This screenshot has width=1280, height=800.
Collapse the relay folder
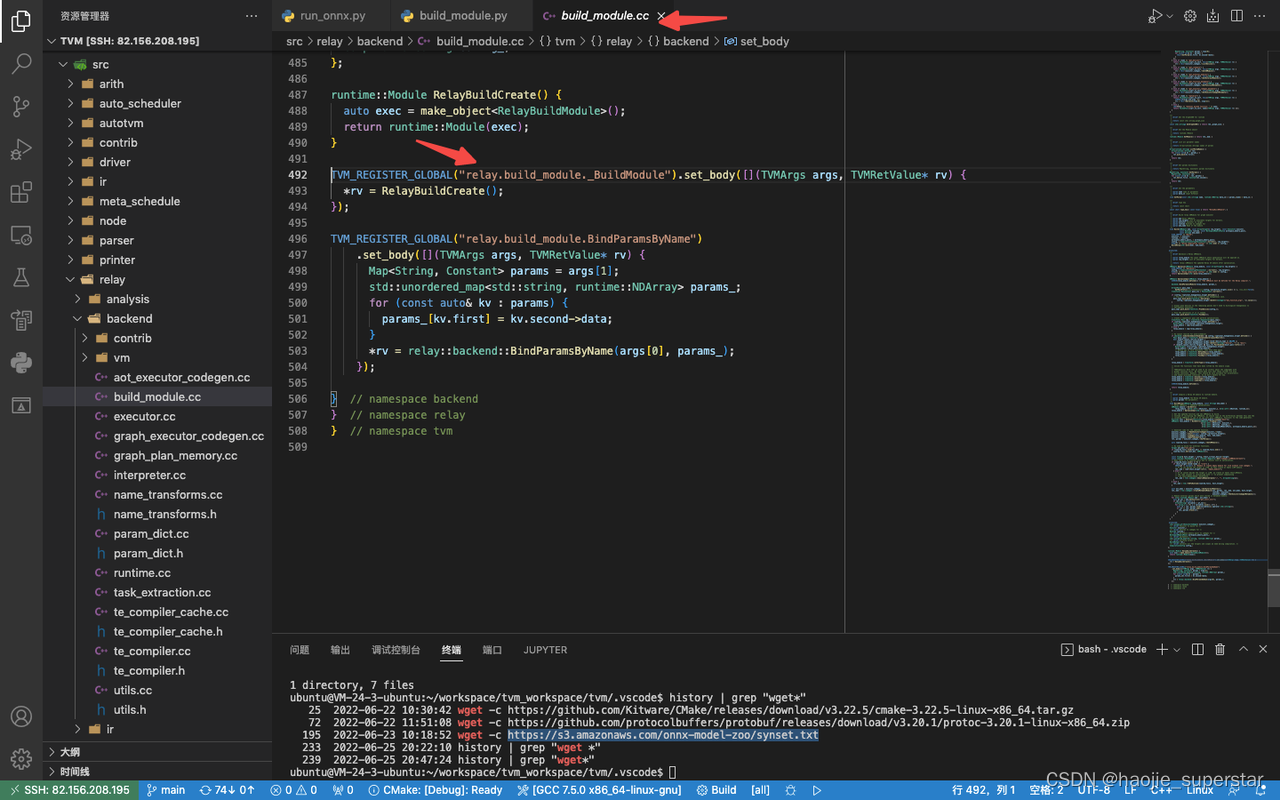click(x=157, y=279)
